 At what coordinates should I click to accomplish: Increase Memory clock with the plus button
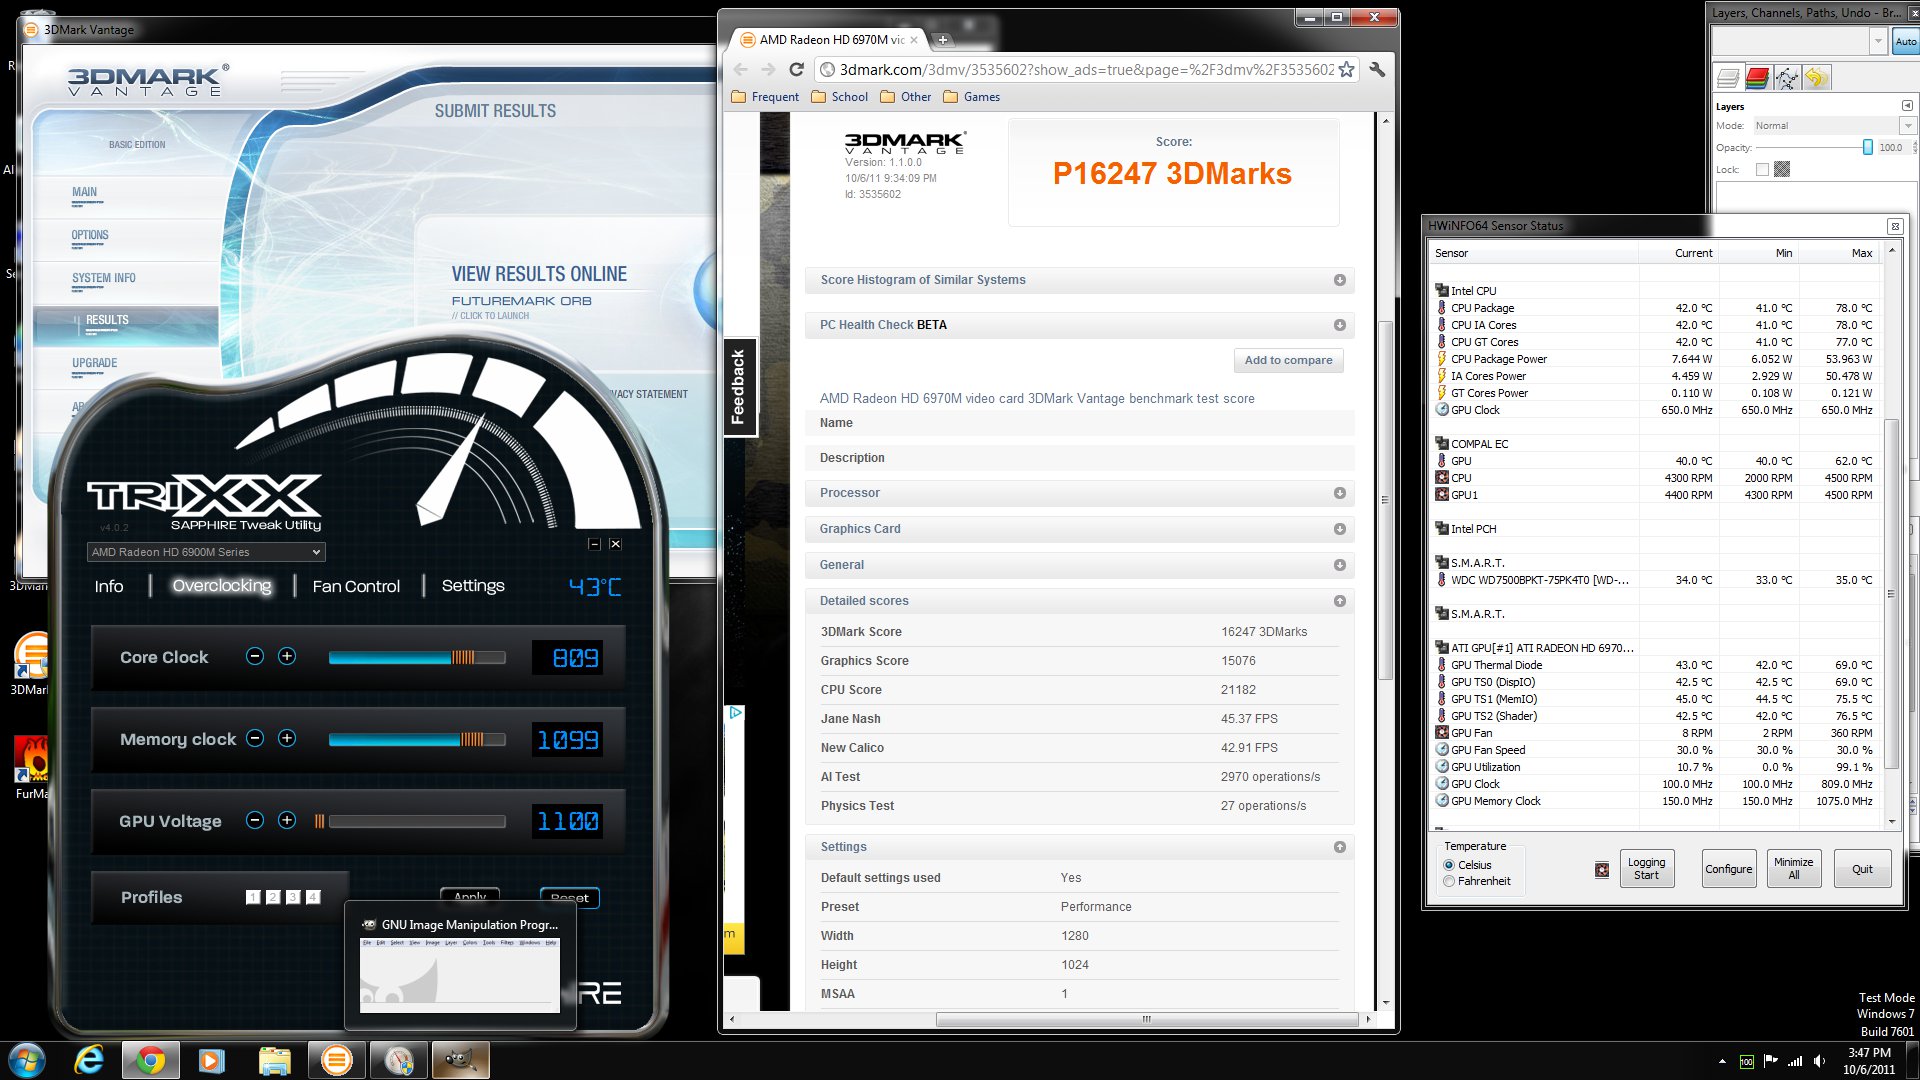[x=287, y=738]
